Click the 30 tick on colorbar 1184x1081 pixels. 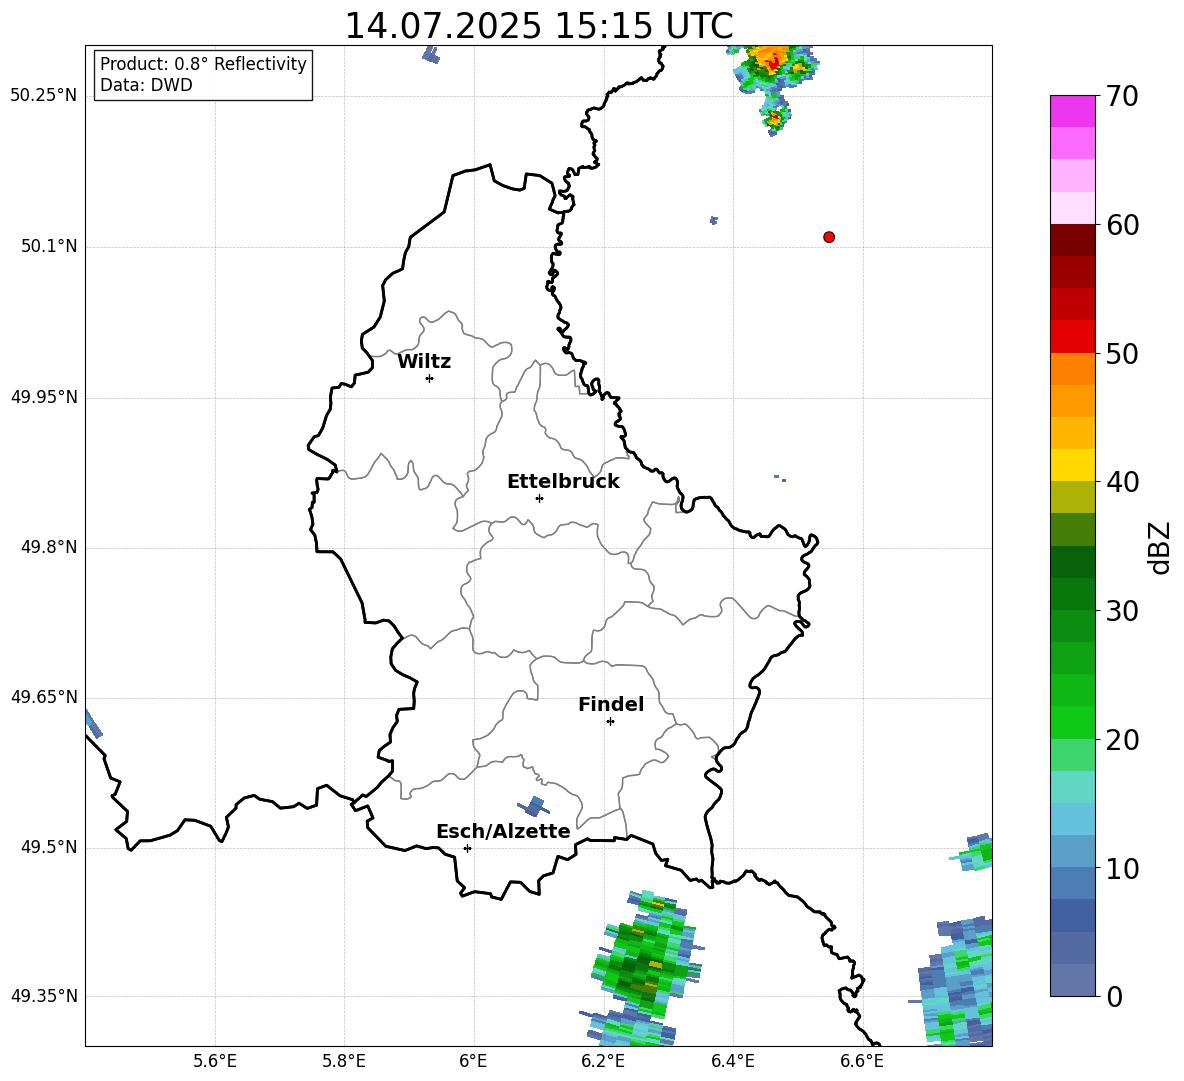pyautogui.click(x=1122, y=611)
